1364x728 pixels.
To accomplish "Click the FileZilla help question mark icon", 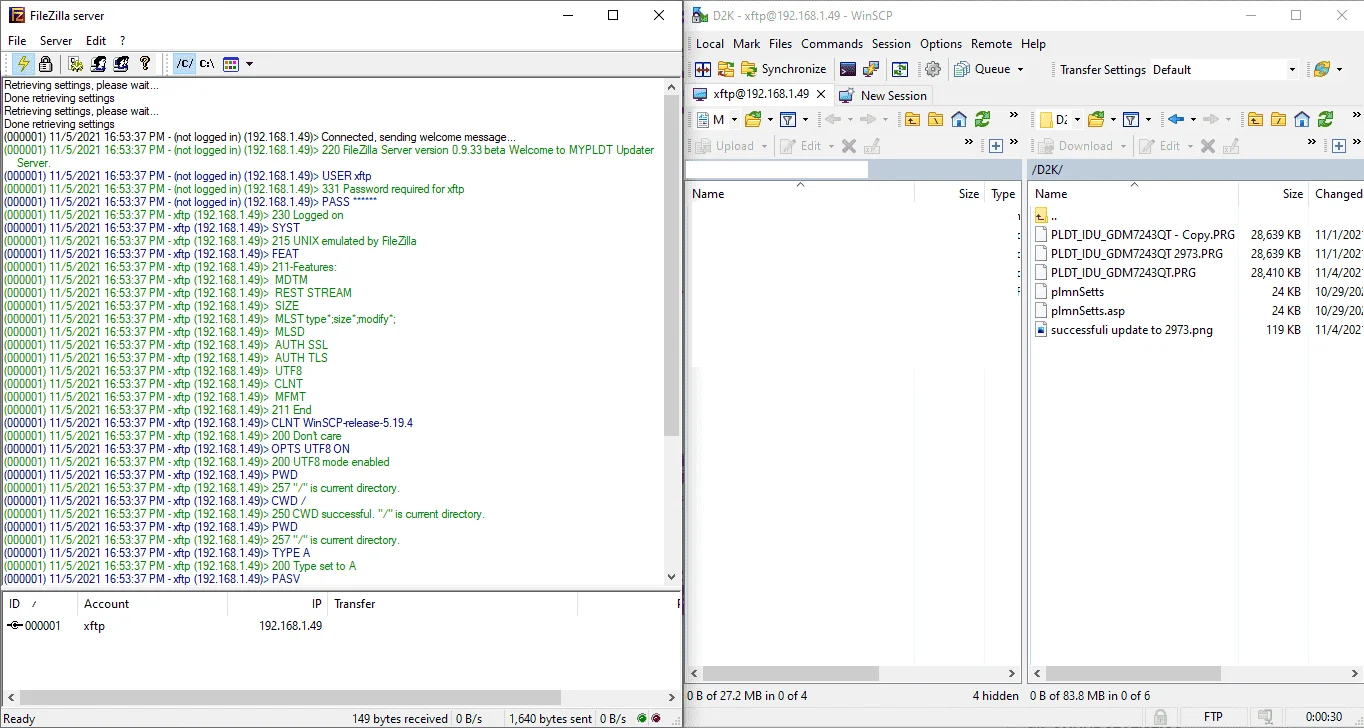I will pyautogui.click(x=145, y=64).
